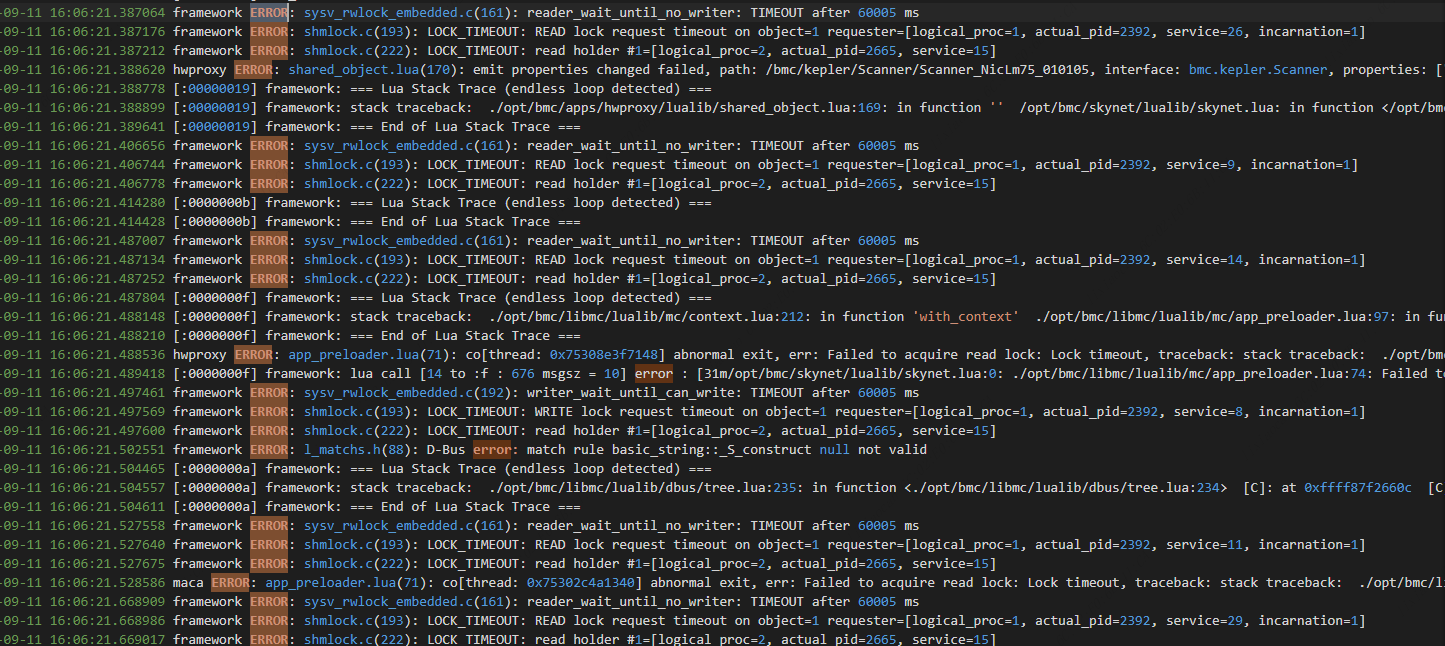Select the value 'service=11' in the log
This screenshot has height=646, width=1445.
coord(1204,545)
